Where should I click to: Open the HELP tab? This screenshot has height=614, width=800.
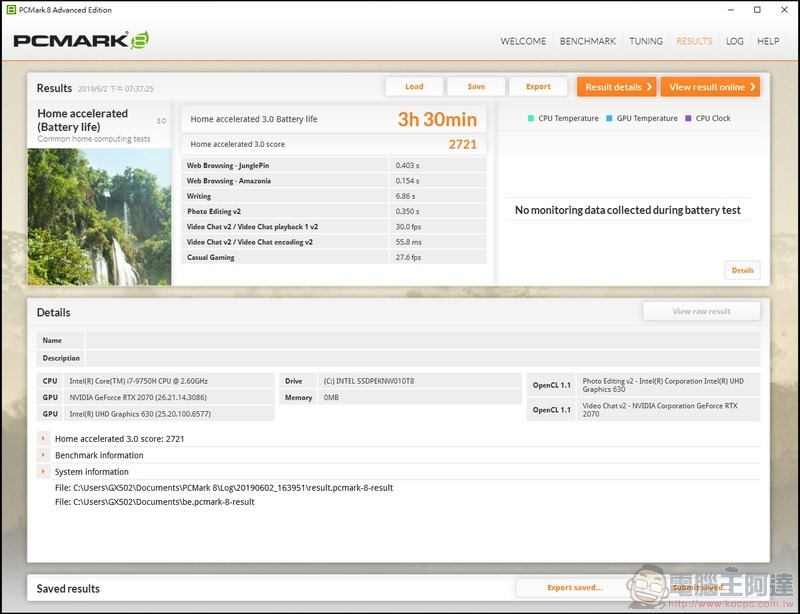point(768,41)
